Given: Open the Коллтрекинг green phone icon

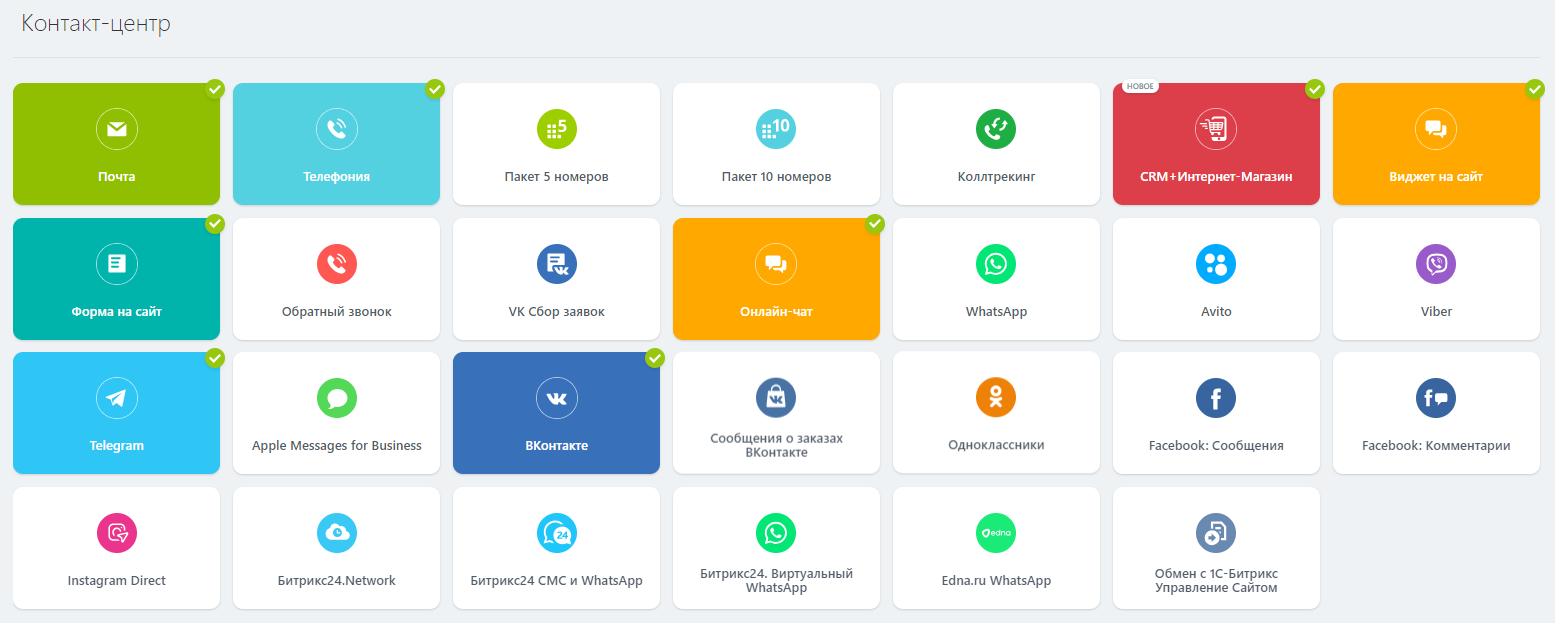Looking at the screenshot, I should pos(996,129).
